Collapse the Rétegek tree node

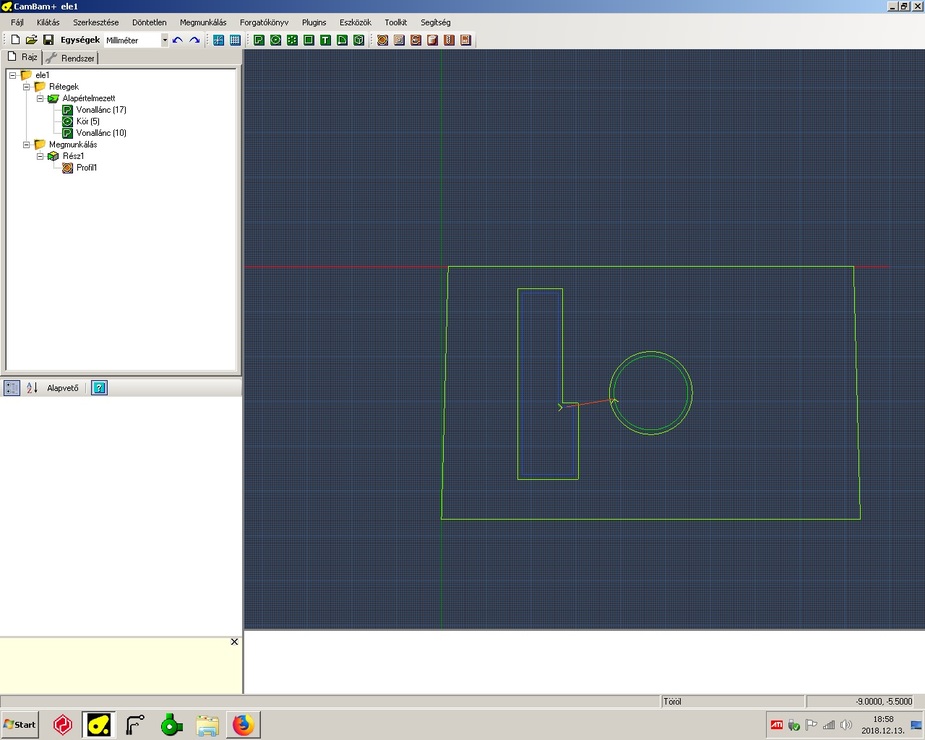pos(27,87)
